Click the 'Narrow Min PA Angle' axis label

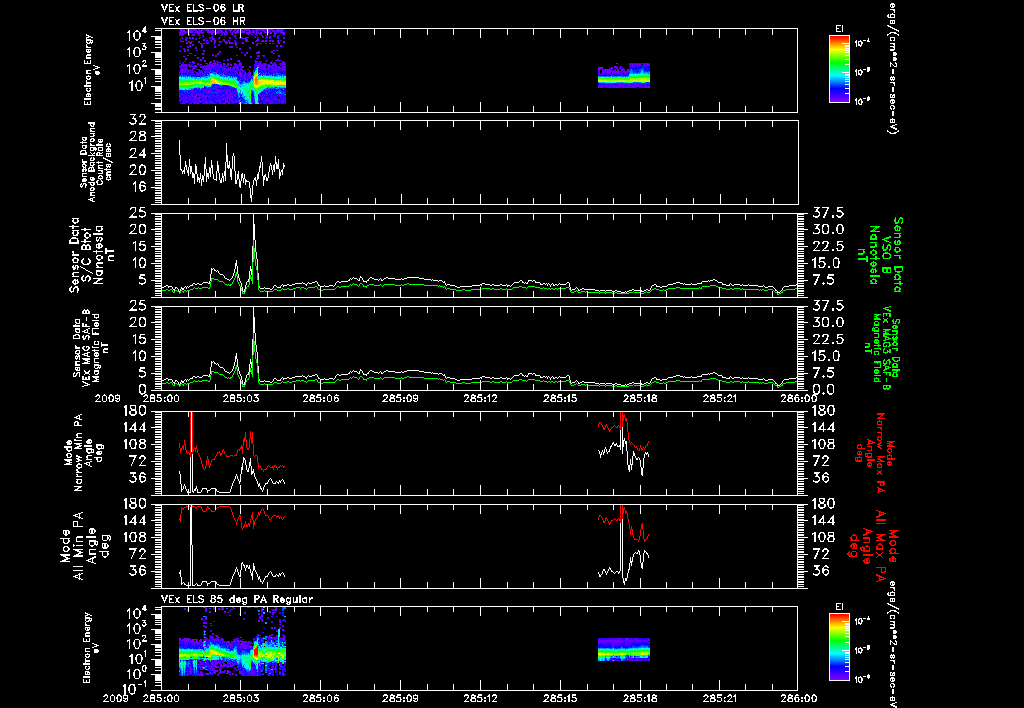pos(82,453)
